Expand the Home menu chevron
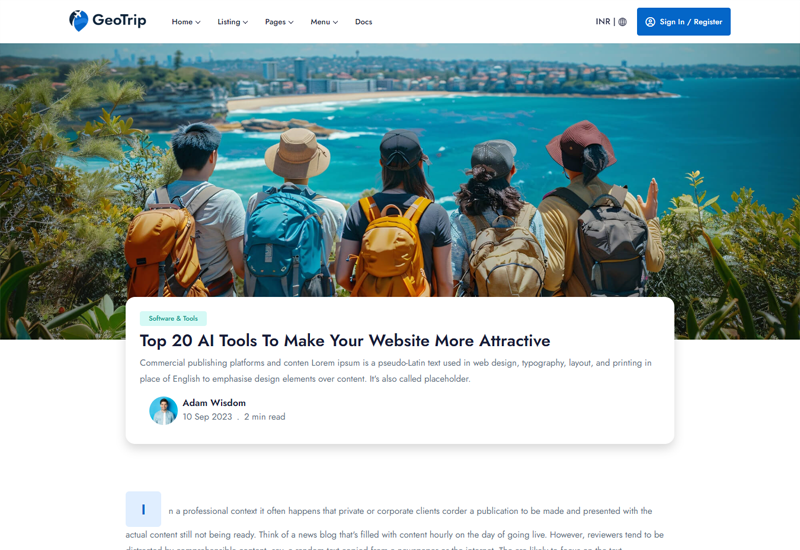The image size is (800, 550). tap(198, 22)
